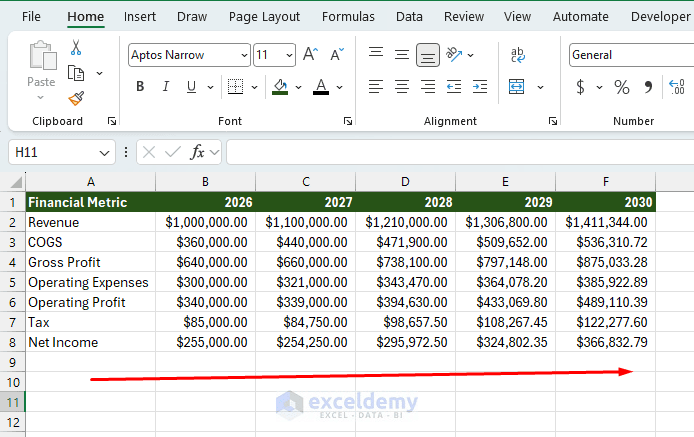Open Alignment settings dialog launcher
Image resolution: width=694 pixels, height=437 pixels.
553,121
